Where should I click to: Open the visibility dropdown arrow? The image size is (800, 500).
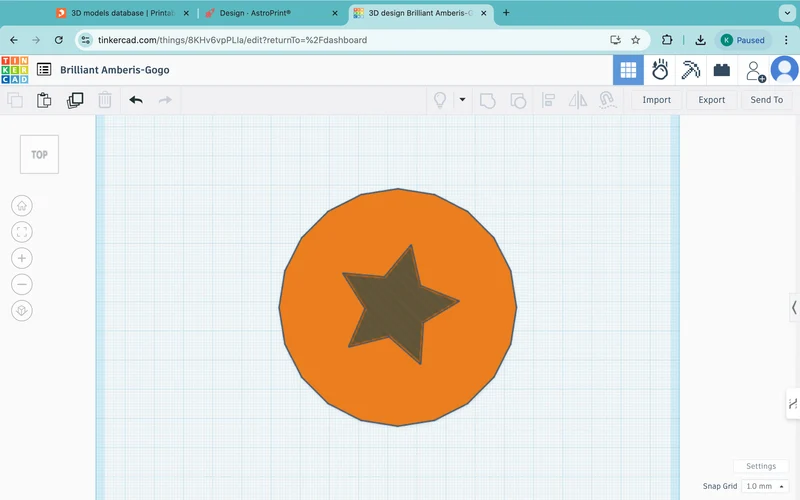(x=462, y=99)
